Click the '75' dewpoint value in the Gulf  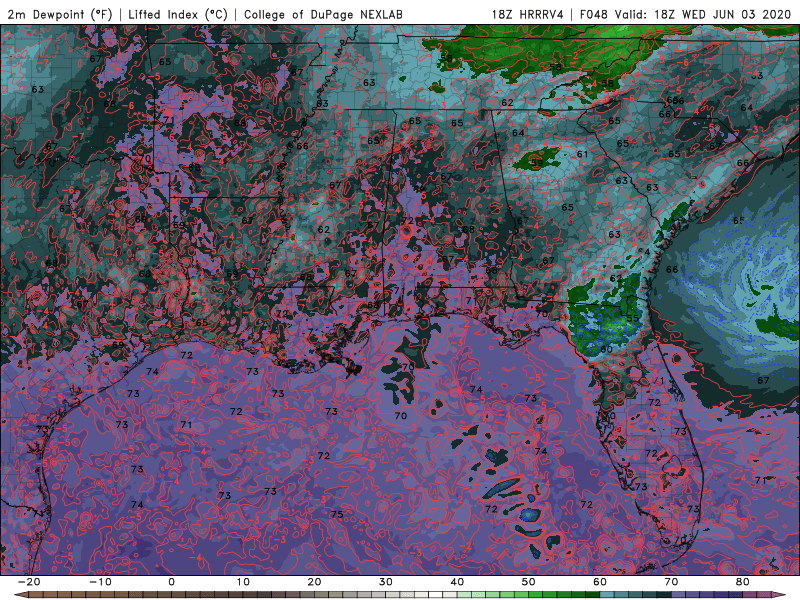click(337, 514)
